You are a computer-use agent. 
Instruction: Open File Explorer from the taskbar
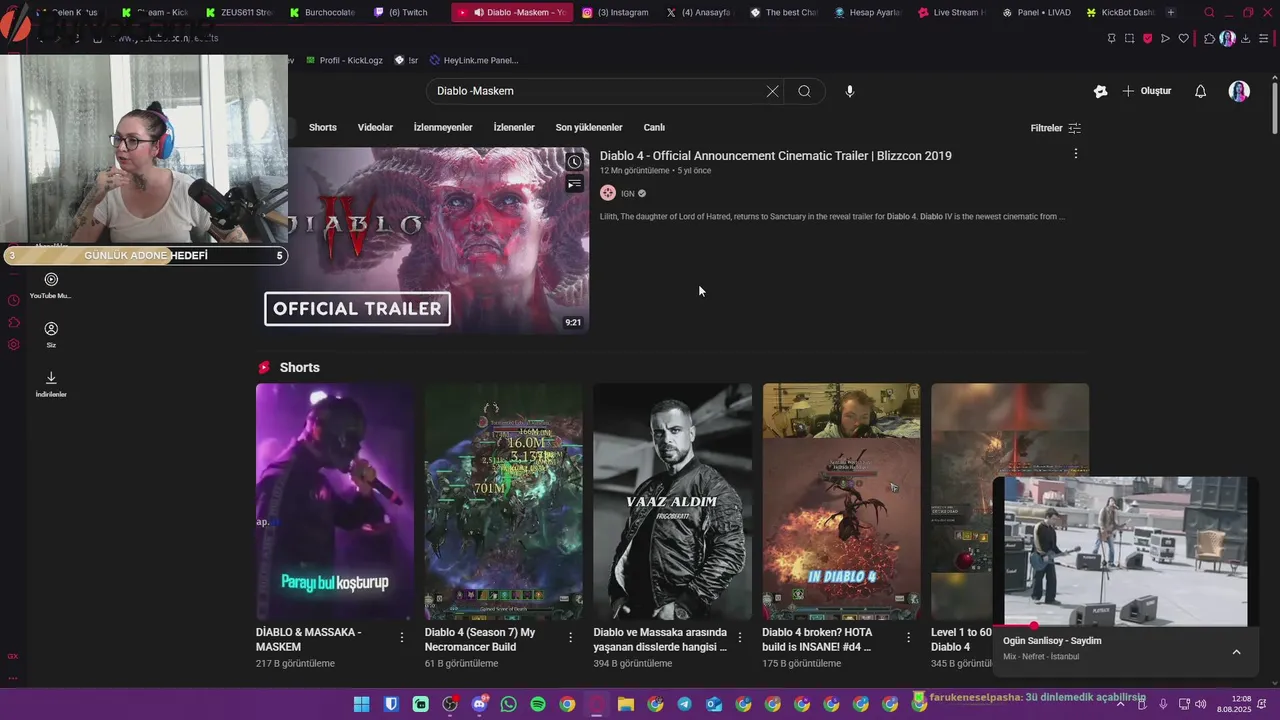[x=626, y=704]
